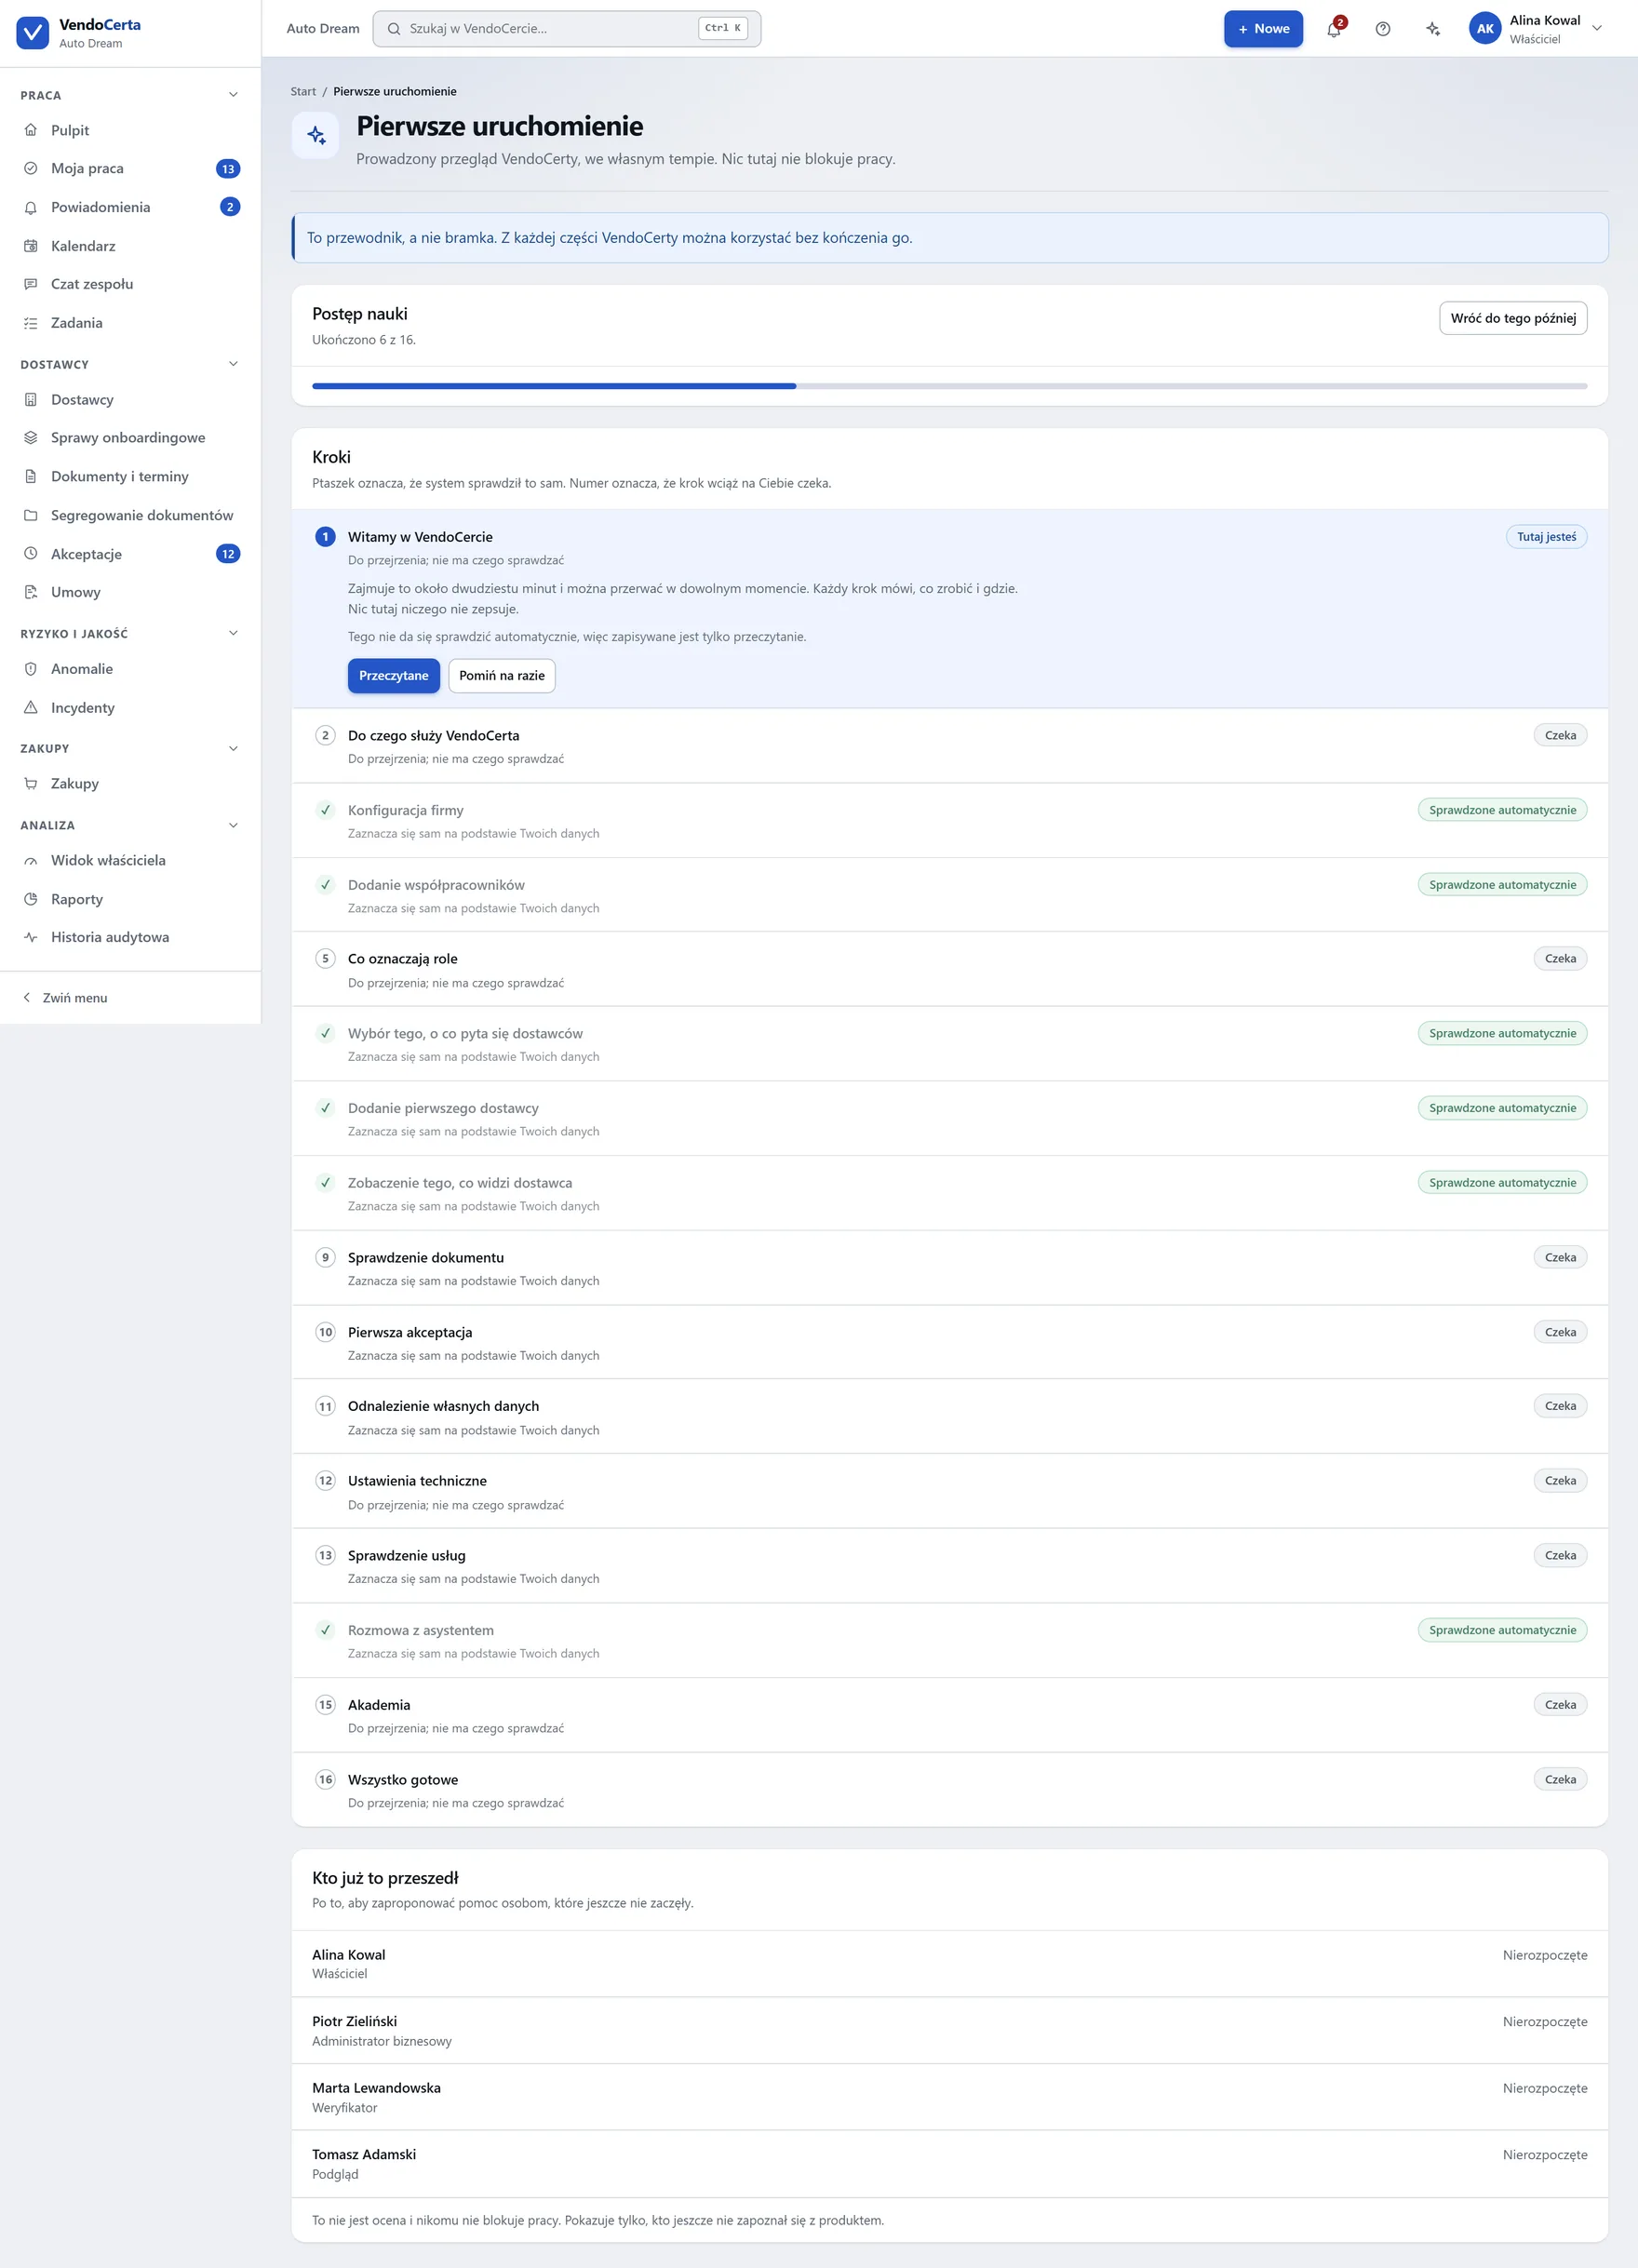Click Pomiń na razie button

[x=502, y=676]
